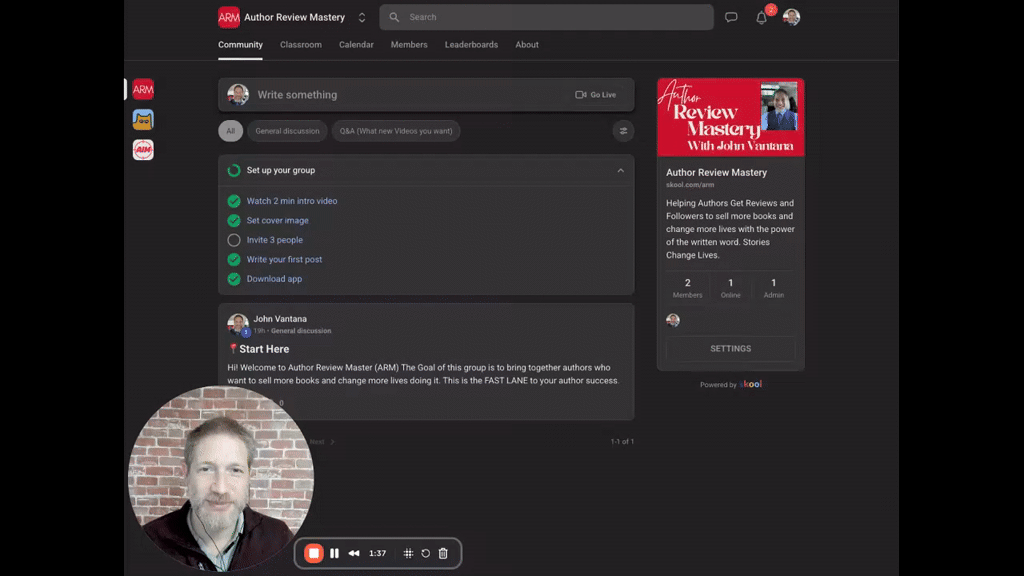Viewport: 1024px width, 576px height.
Task: Collapse the Set up your group panel
Action: (620, 170)
